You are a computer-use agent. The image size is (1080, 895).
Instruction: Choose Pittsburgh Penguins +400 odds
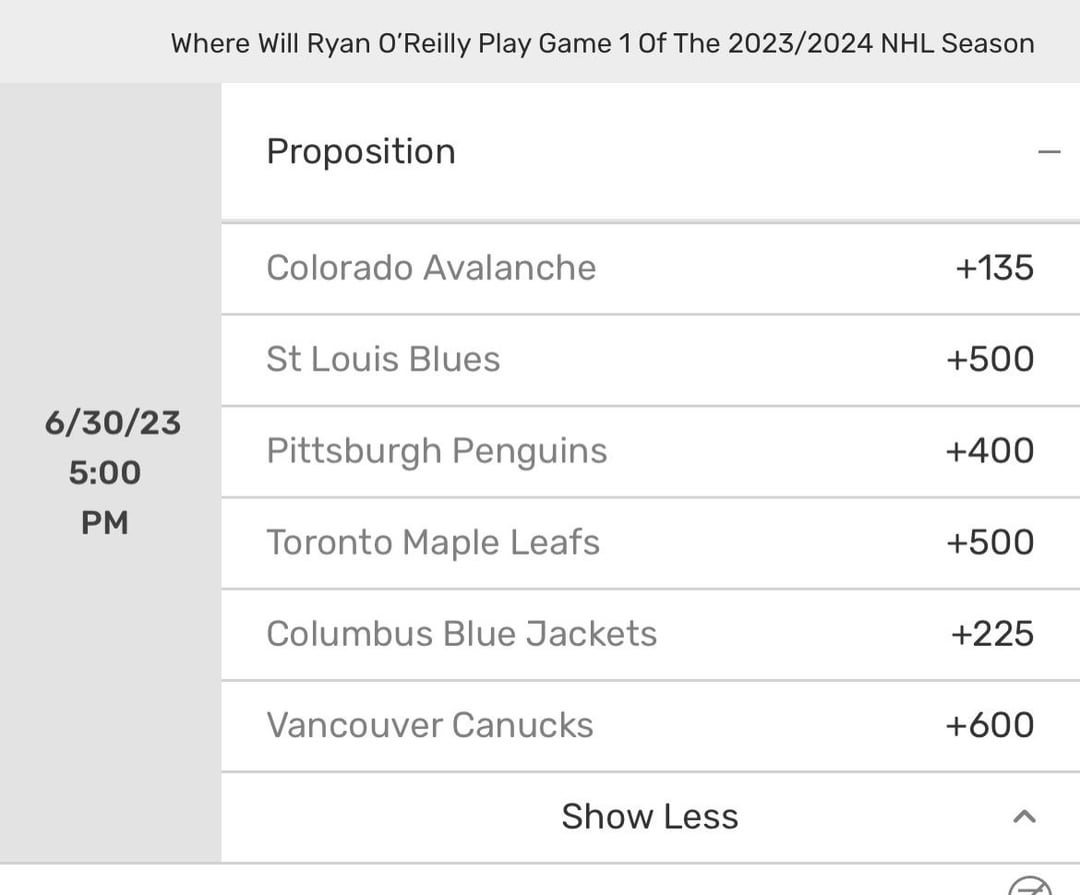pyautogui.click(x=990, y=451)
